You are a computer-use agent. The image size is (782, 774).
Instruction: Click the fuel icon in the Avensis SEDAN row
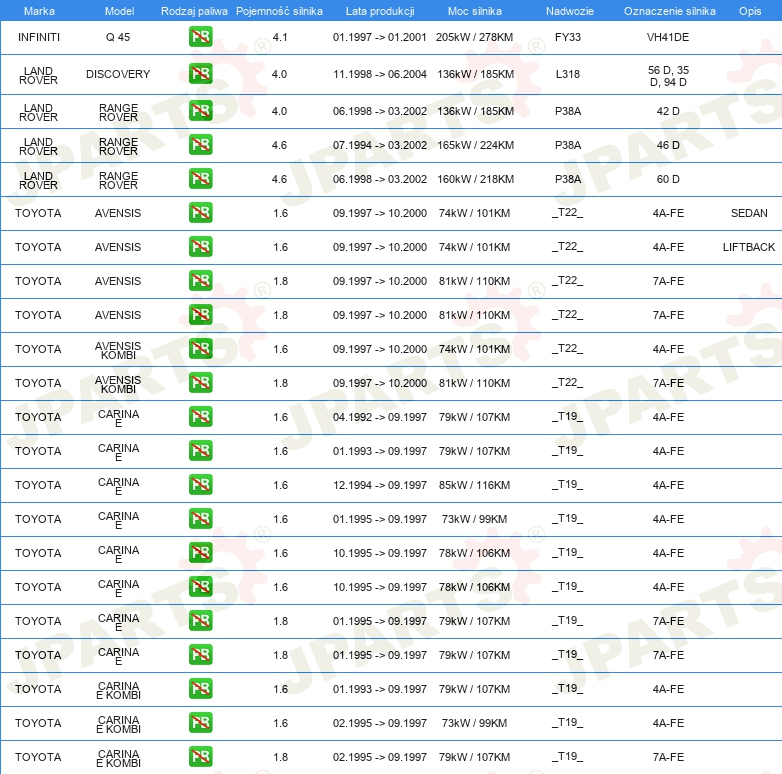pos(200,212)
